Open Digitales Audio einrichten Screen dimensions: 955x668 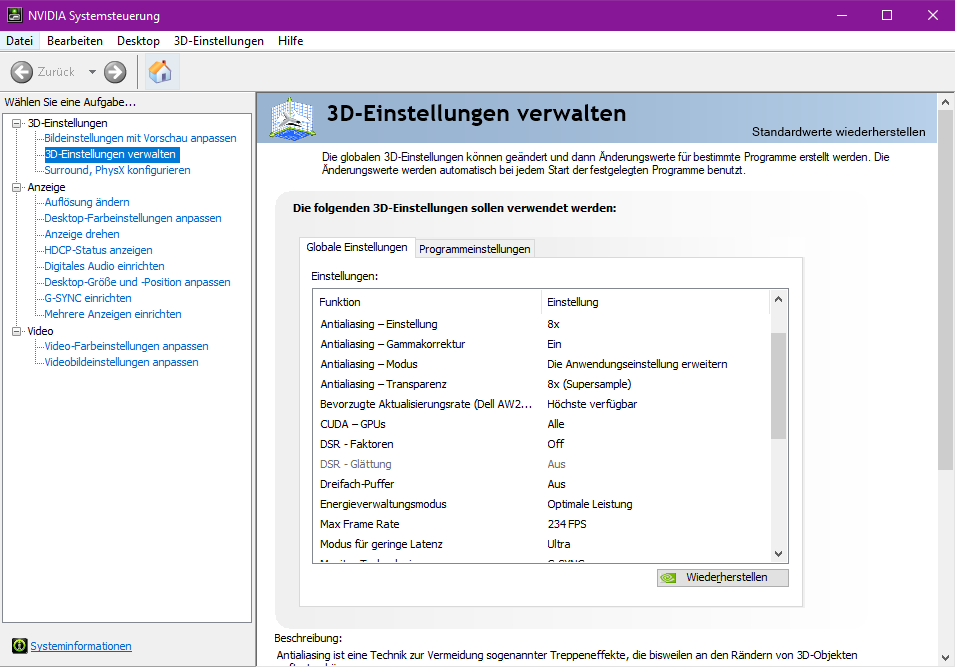click(104, 266)
